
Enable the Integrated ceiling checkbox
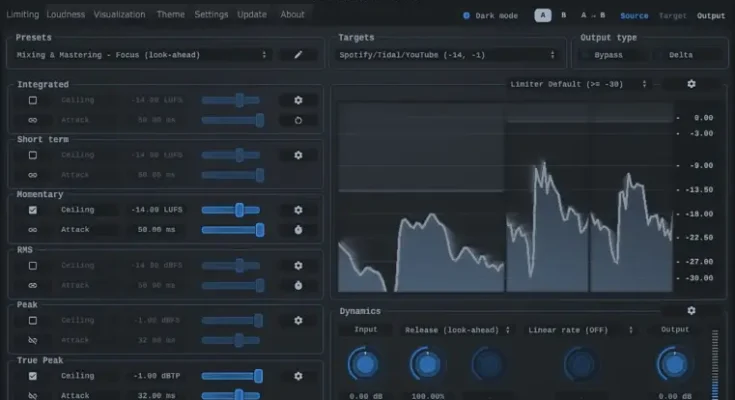(x=33, y=100)
